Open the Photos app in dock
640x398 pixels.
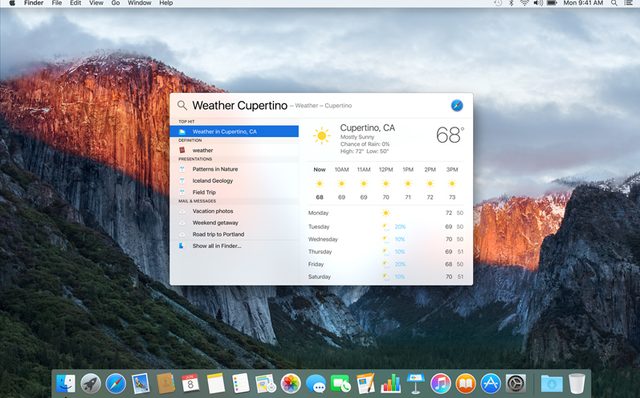coord(291,384)
